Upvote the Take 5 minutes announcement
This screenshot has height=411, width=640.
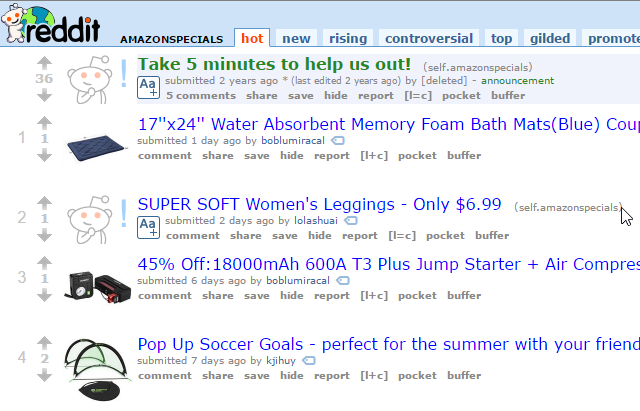point(44,63)
